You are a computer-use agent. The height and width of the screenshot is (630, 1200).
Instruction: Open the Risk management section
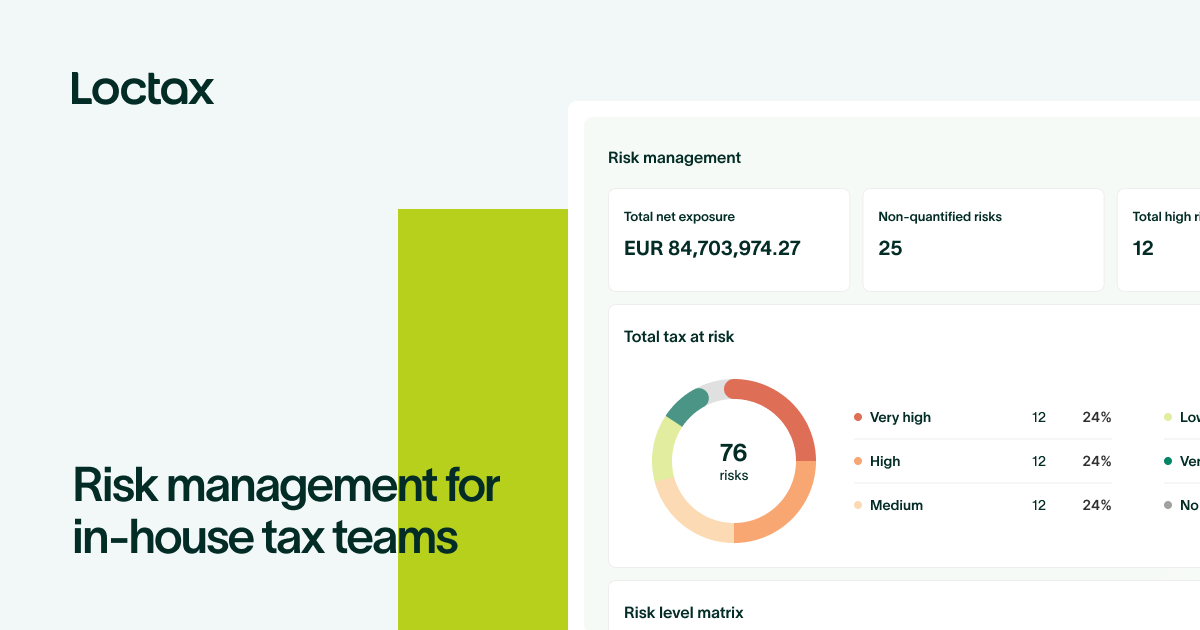675,157
